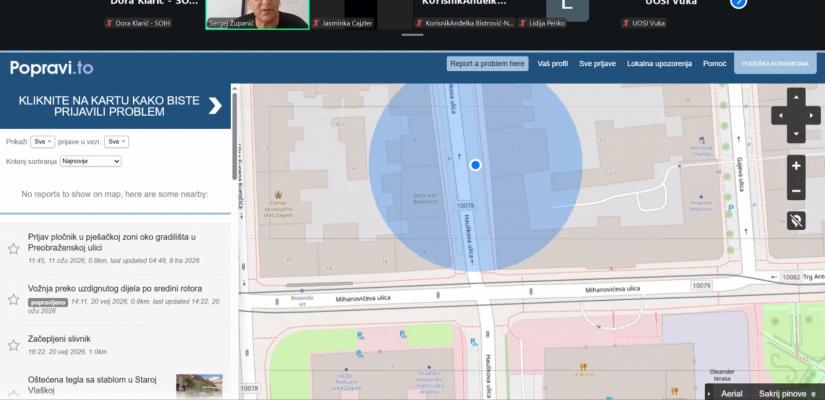Open the tree photo thumbnail of Stara Vlaška report
This screenshot has width=825, height=400.
click(x=199, y=386)
